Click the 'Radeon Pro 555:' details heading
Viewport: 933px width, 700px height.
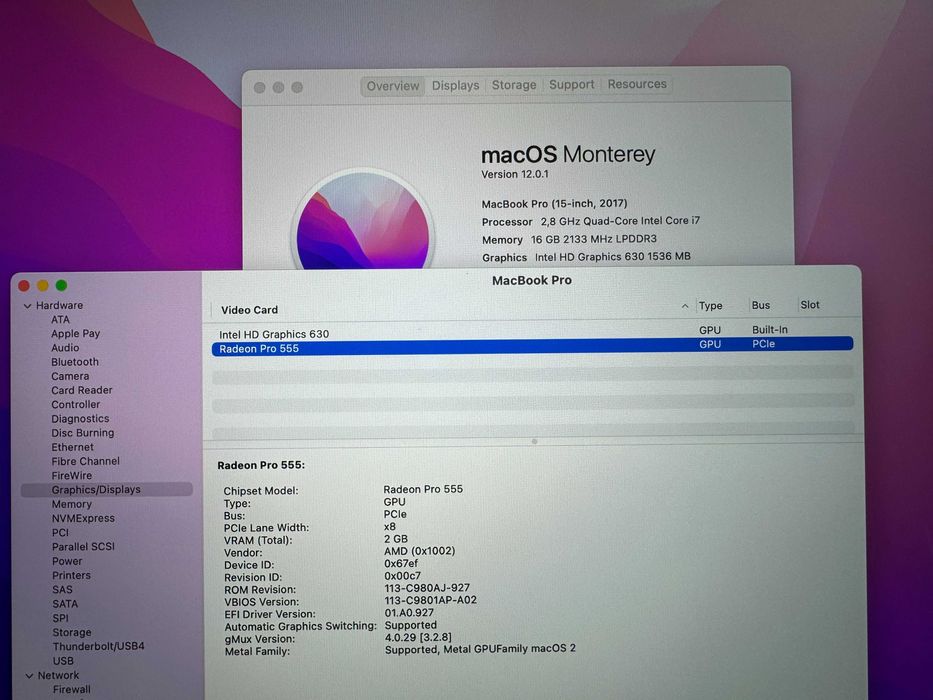[261, 465]
